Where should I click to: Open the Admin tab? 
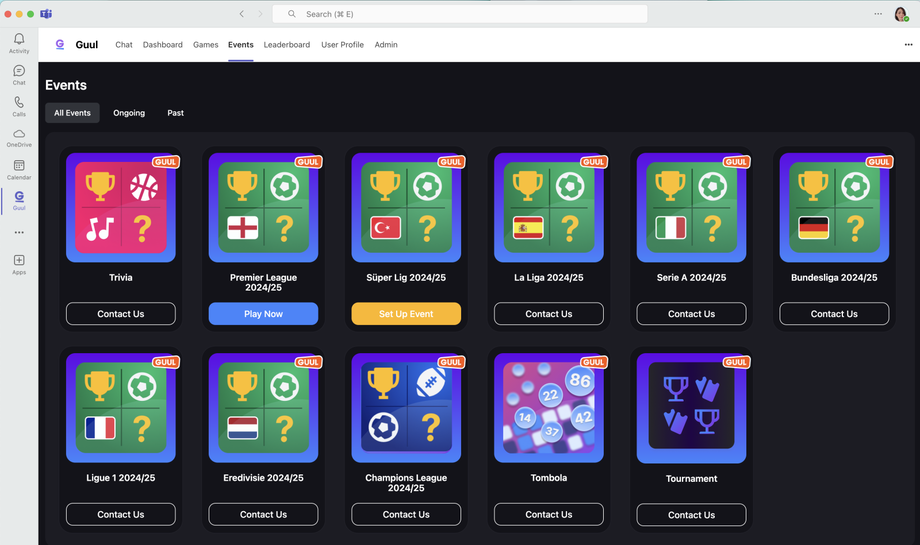point(386,45)
